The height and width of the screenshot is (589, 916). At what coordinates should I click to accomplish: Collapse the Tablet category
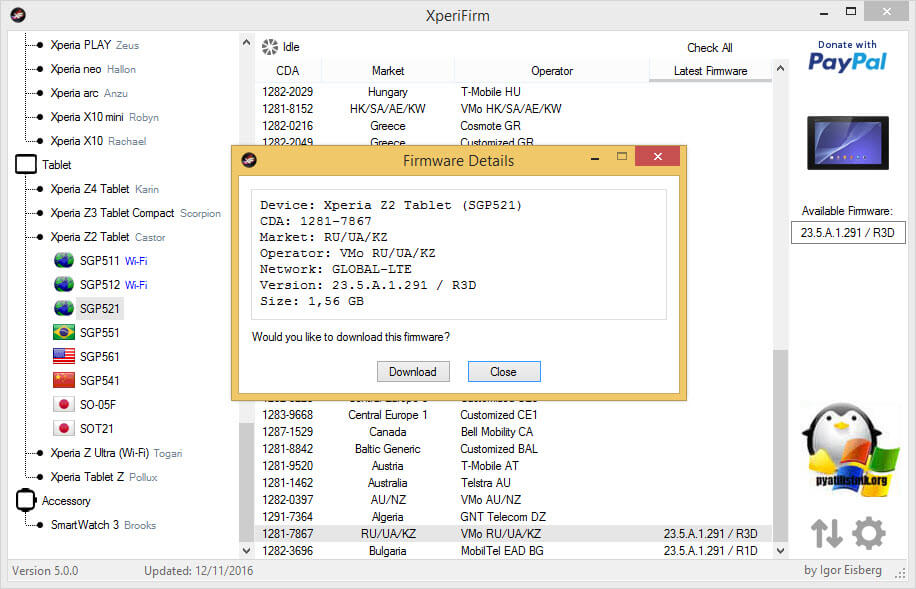26,165
